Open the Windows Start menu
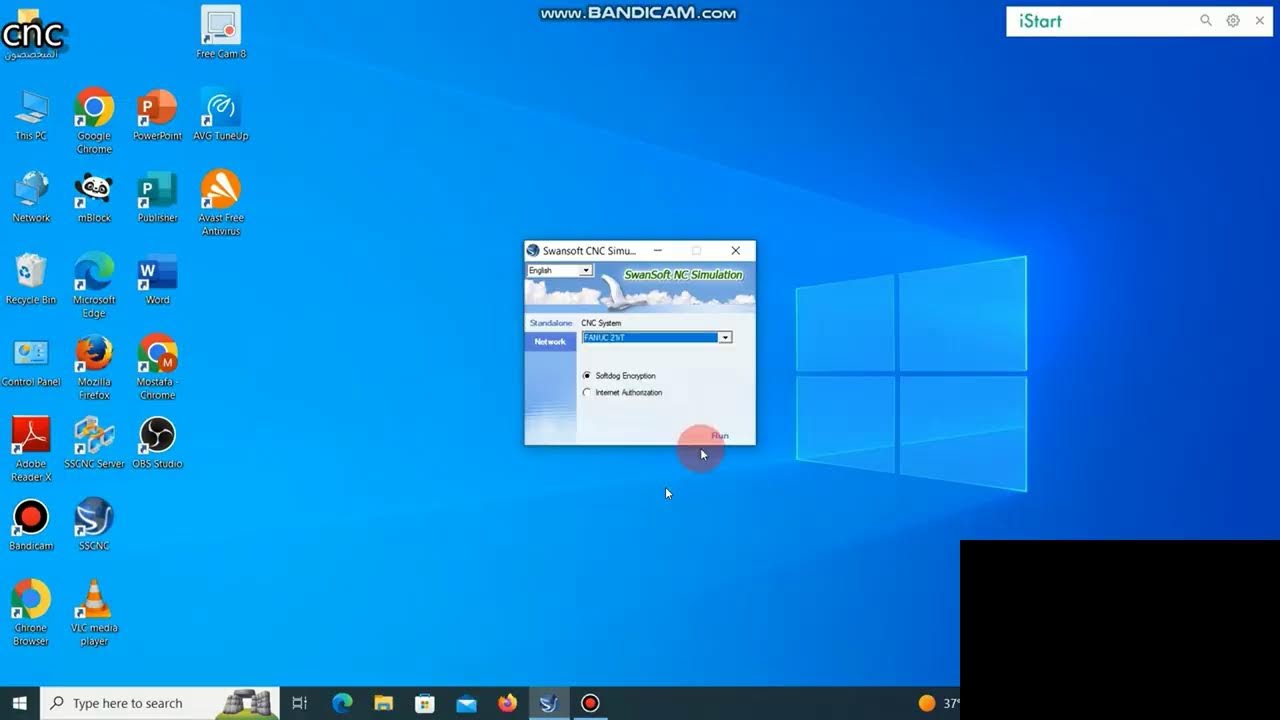Screen dimensions: 1280x720 coord(19,703)
